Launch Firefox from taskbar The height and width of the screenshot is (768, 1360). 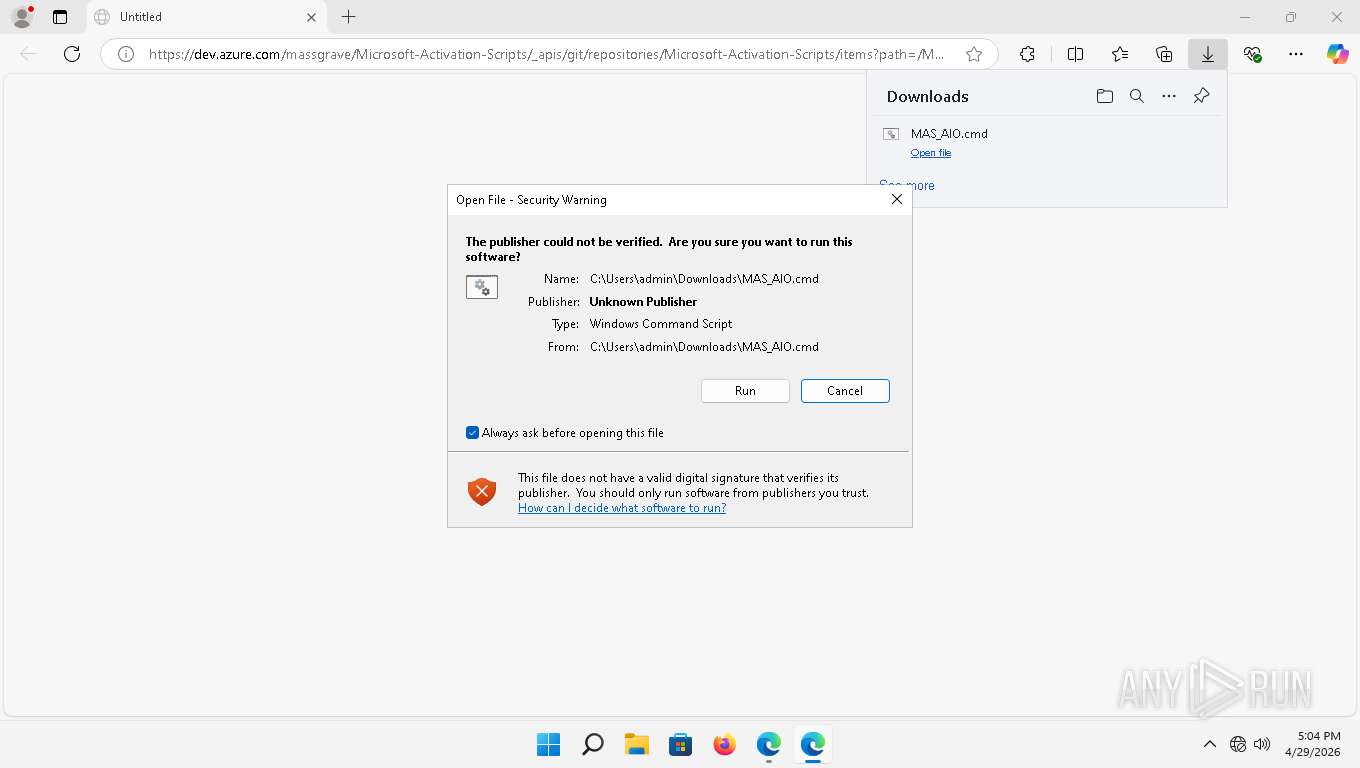724,744
